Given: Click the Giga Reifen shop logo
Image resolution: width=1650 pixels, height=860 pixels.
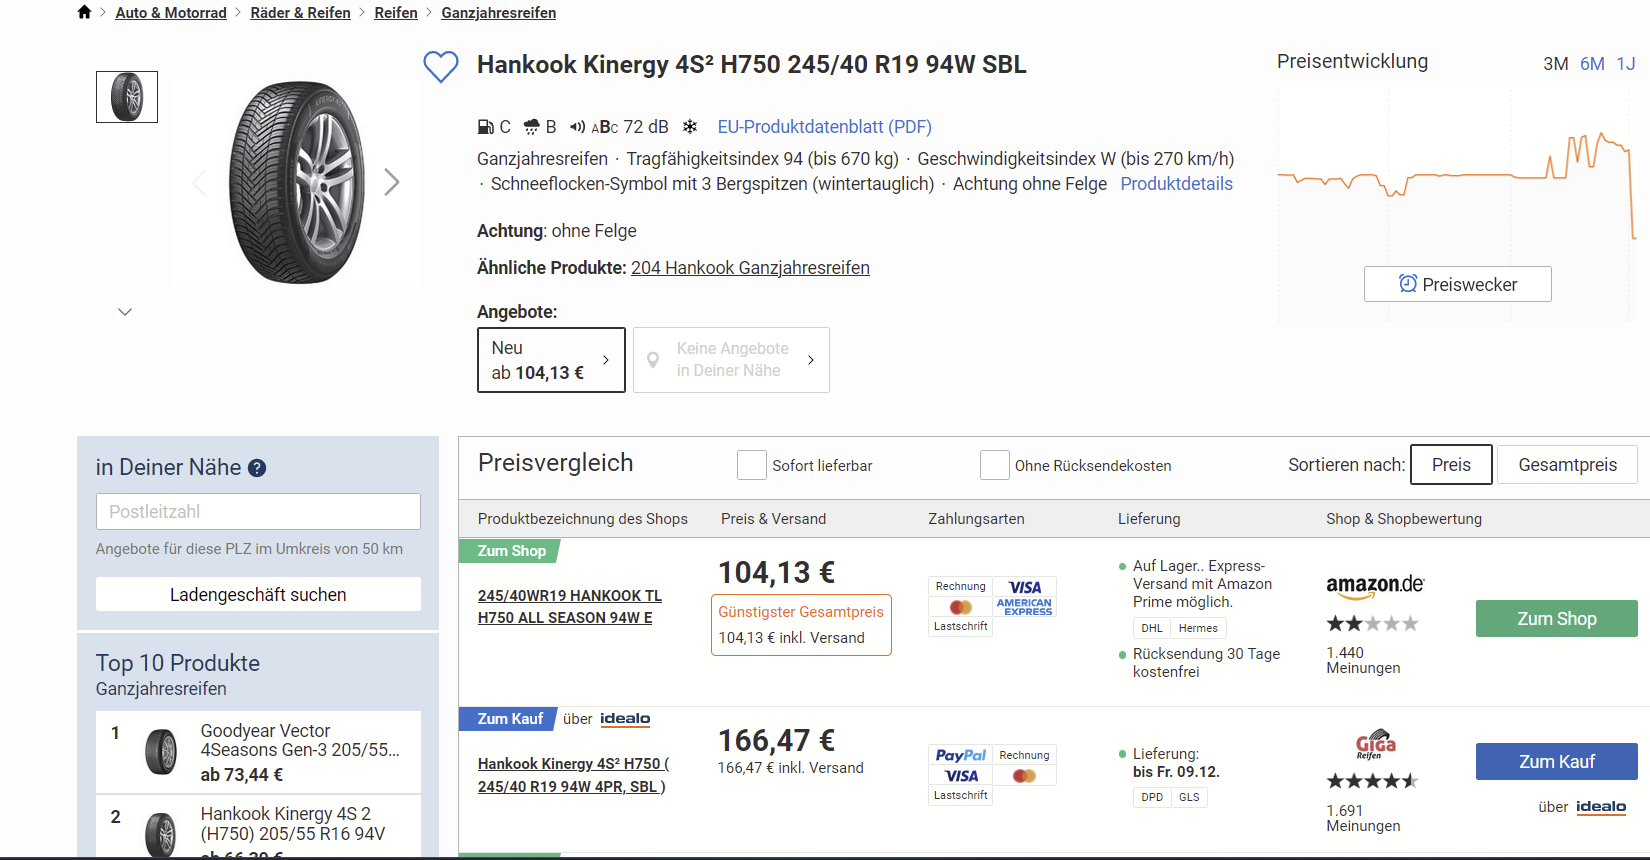Looking at the screenshot, I should tap(1375, 744).
